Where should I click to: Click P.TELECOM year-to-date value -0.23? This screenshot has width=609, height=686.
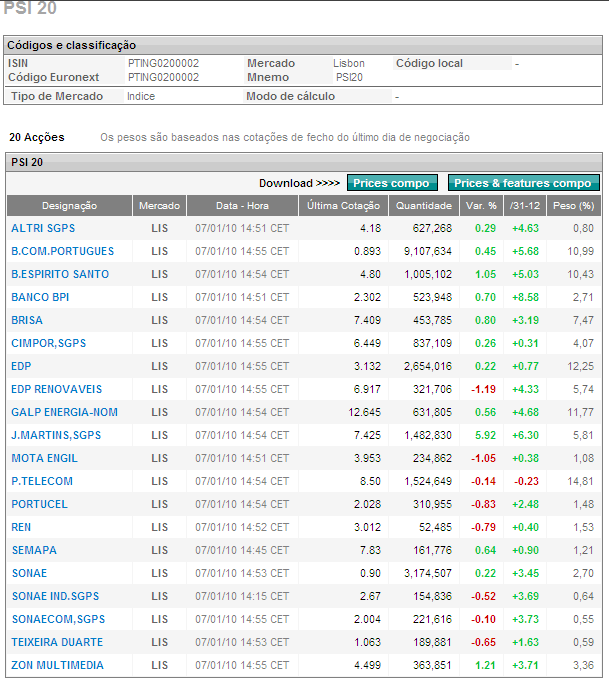[526, 481]
